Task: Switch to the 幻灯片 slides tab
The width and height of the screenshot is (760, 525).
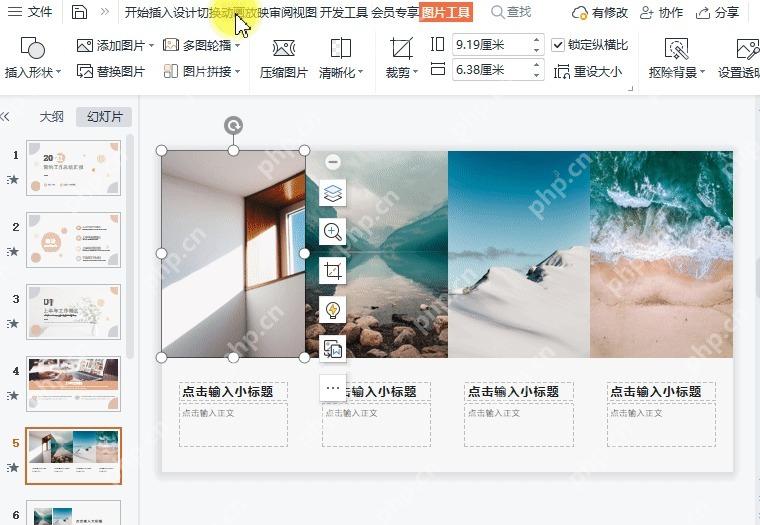Action: tap(104, 116)
